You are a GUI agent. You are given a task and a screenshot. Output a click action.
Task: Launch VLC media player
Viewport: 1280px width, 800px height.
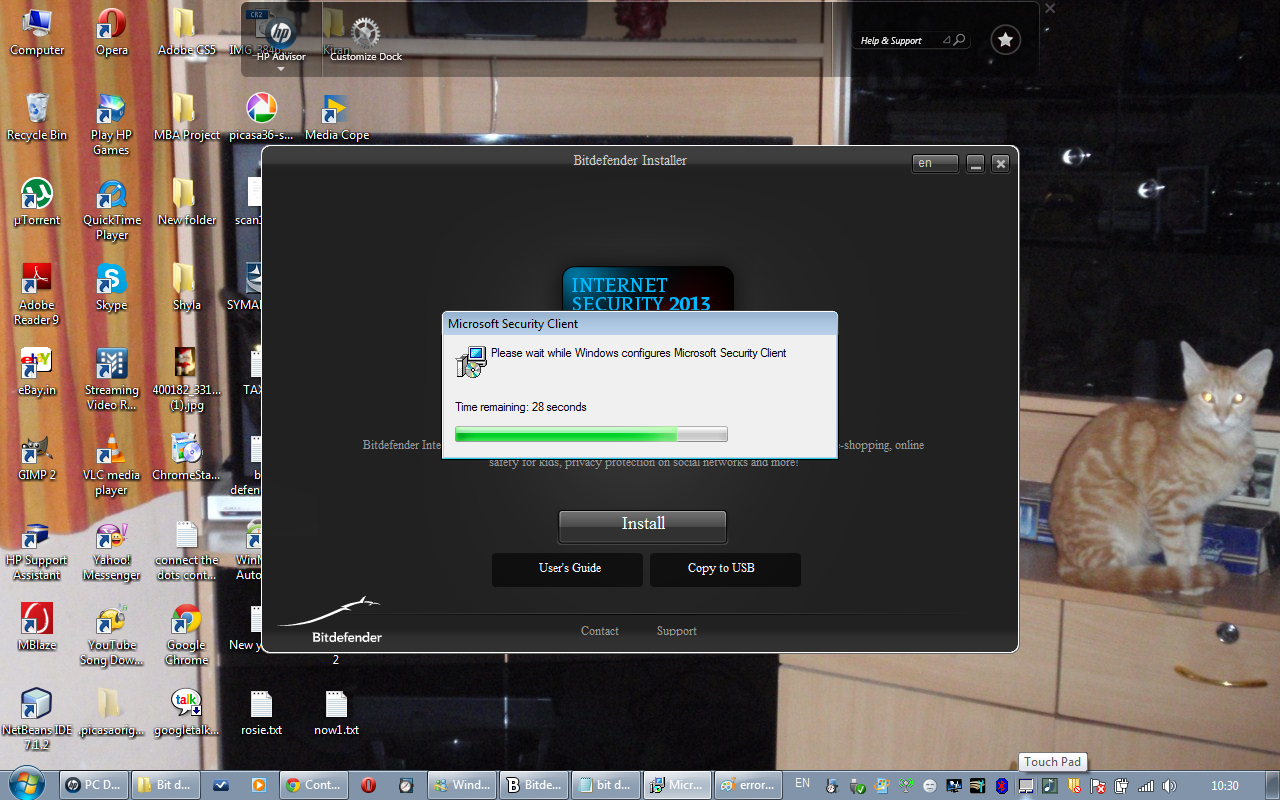[x=111, y=465]
